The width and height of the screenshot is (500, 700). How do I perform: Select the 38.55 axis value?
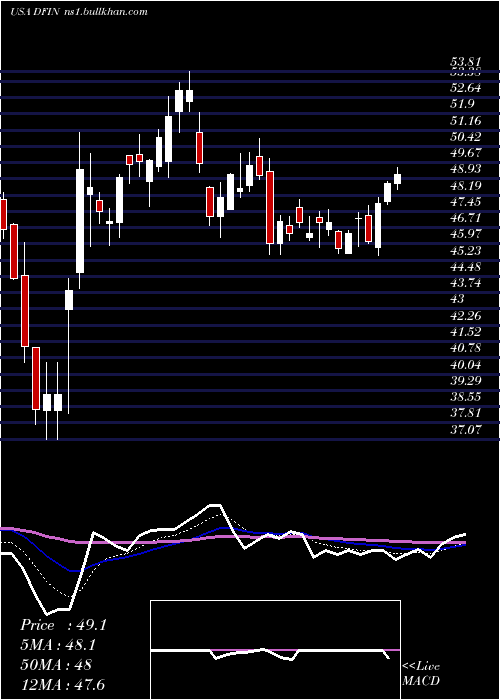tap(465, 397)
